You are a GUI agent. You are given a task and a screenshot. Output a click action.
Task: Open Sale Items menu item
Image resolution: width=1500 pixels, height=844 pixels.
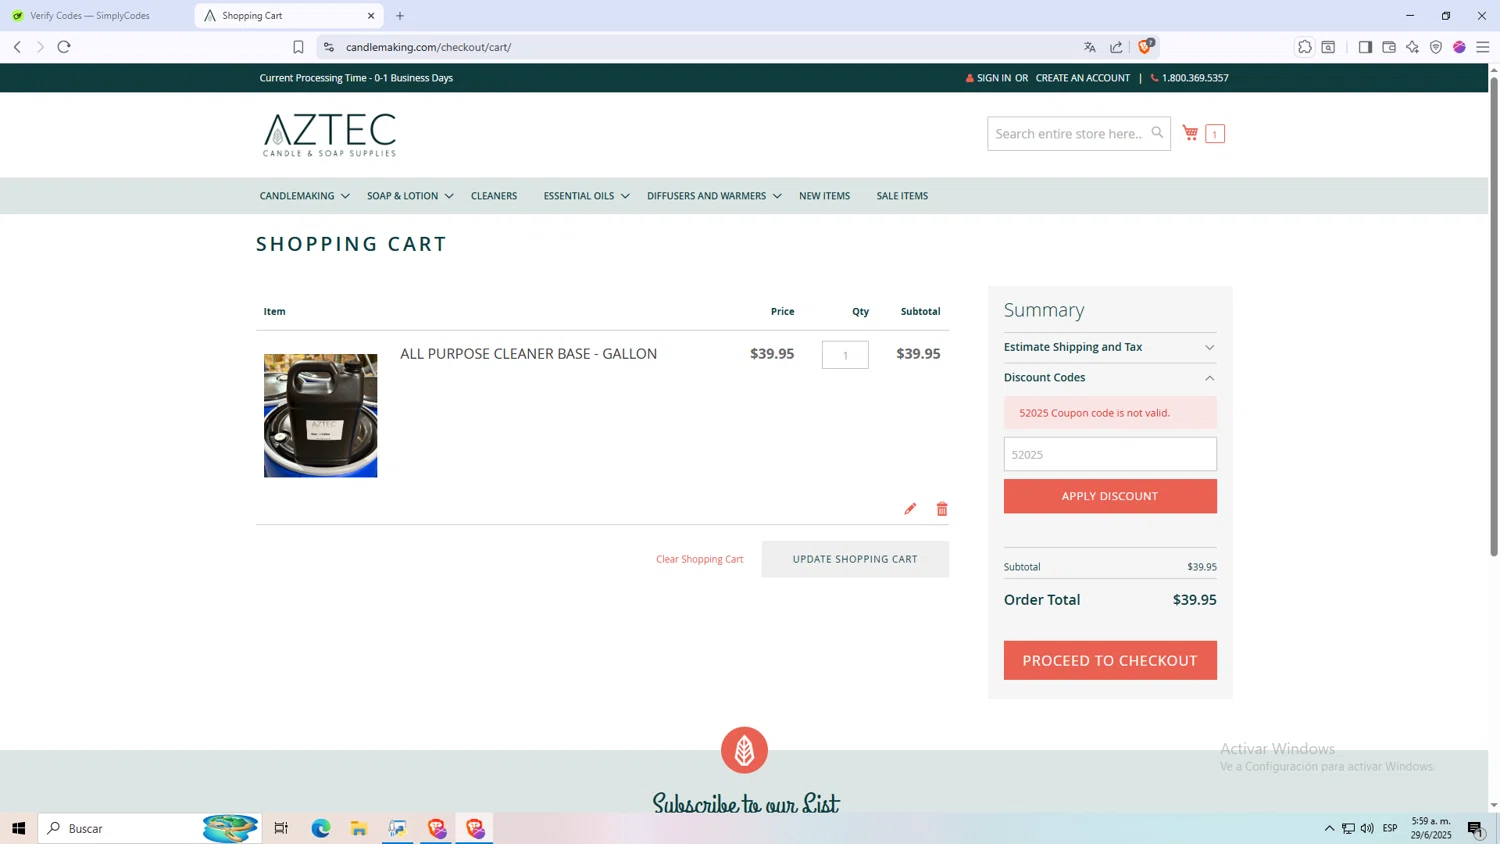point(902,196)
